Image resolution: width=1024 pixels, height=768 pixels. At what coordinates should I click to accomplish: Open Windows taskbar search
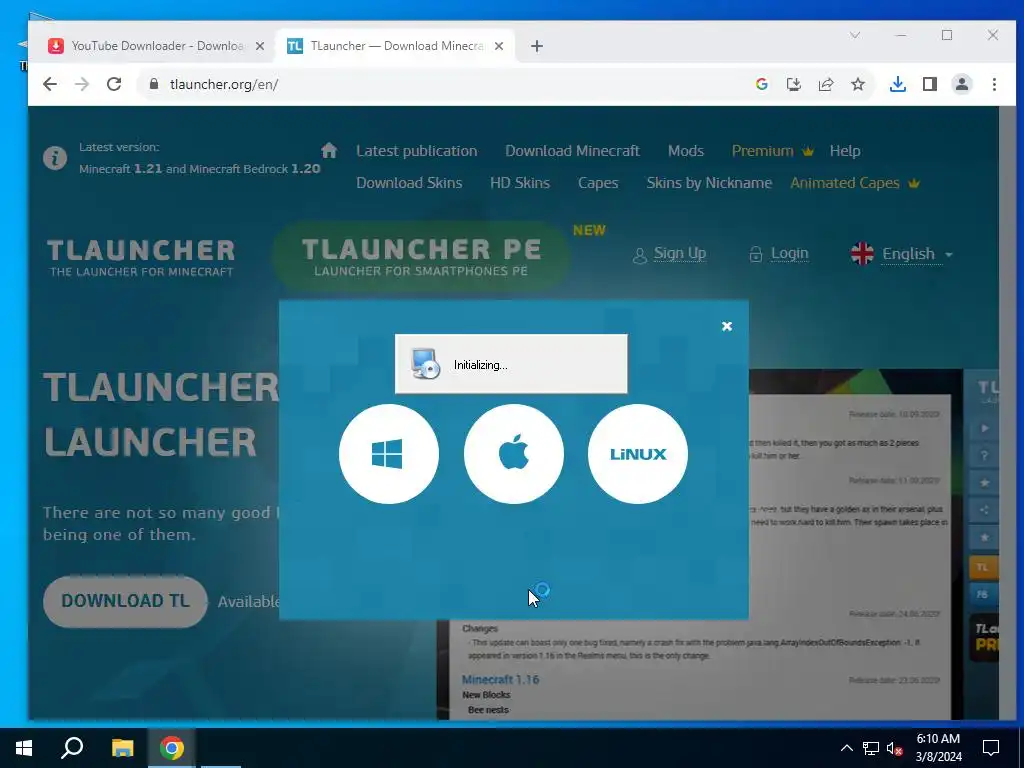pos(72,748)
